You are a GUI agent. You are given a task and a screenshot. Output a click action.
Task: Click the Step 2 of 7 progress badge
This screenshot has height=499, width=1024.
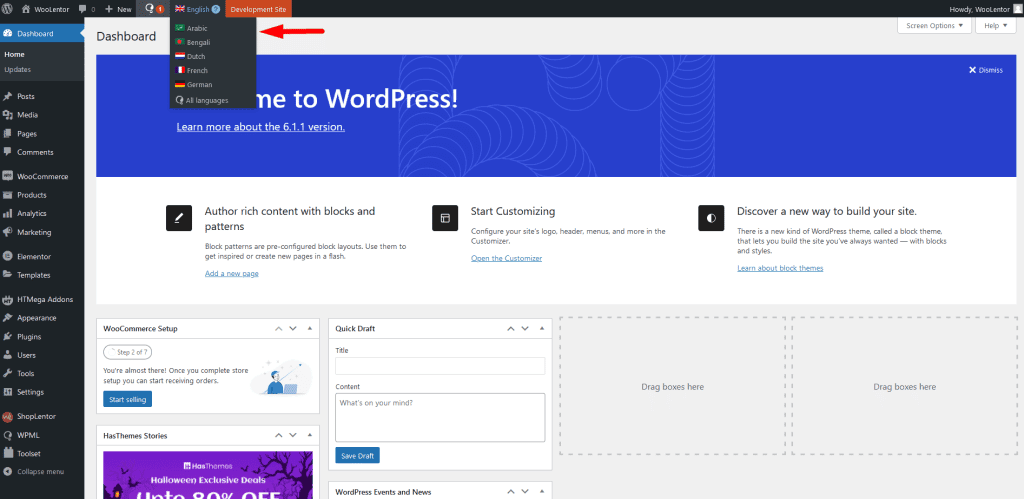click(128, 352)
